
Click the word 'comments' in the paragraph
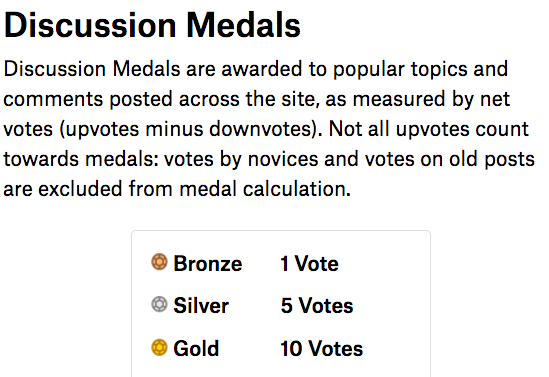click(x=53, y=99)
